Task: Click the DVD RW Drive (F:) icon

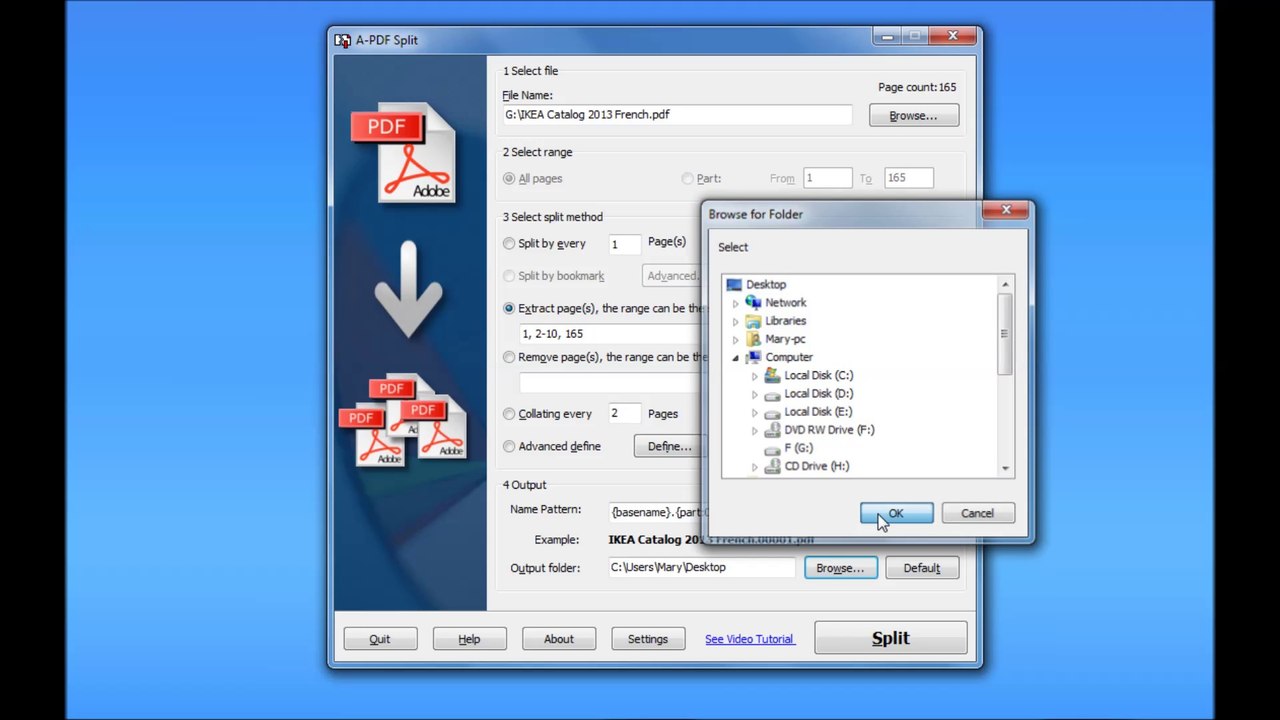Action: coord(772,430)
